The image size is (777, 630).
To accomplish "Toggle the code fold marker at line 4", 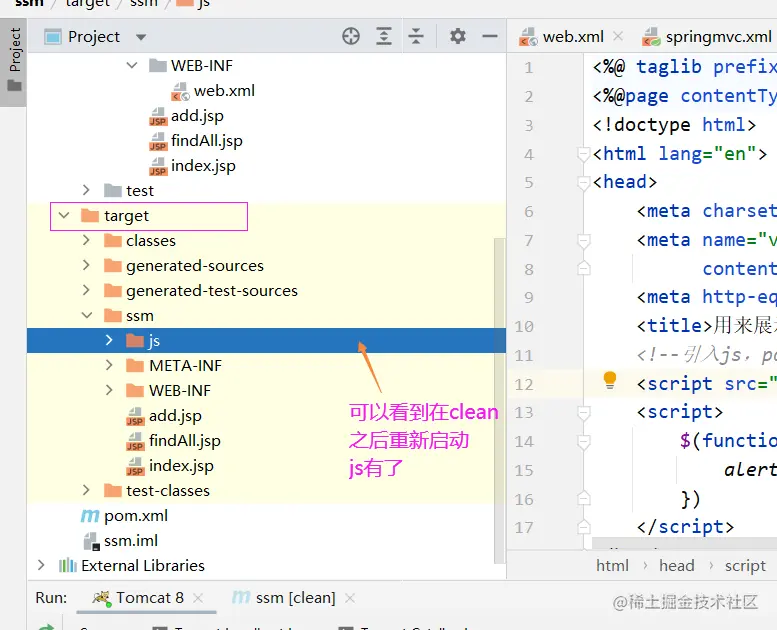I will [584, 154].
